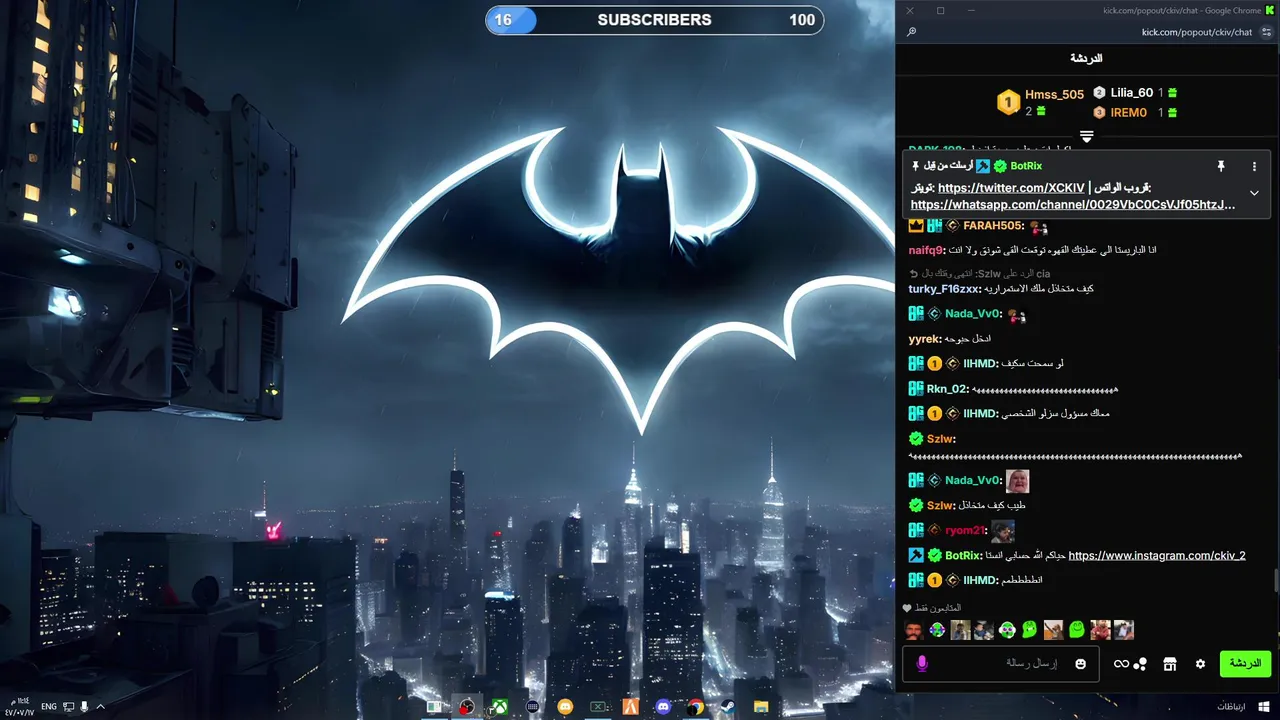This screenshot has width=1280, height=720.
Task: Click the emote image in Nada_Vv0's message
Action: (x=1017, y=481)
